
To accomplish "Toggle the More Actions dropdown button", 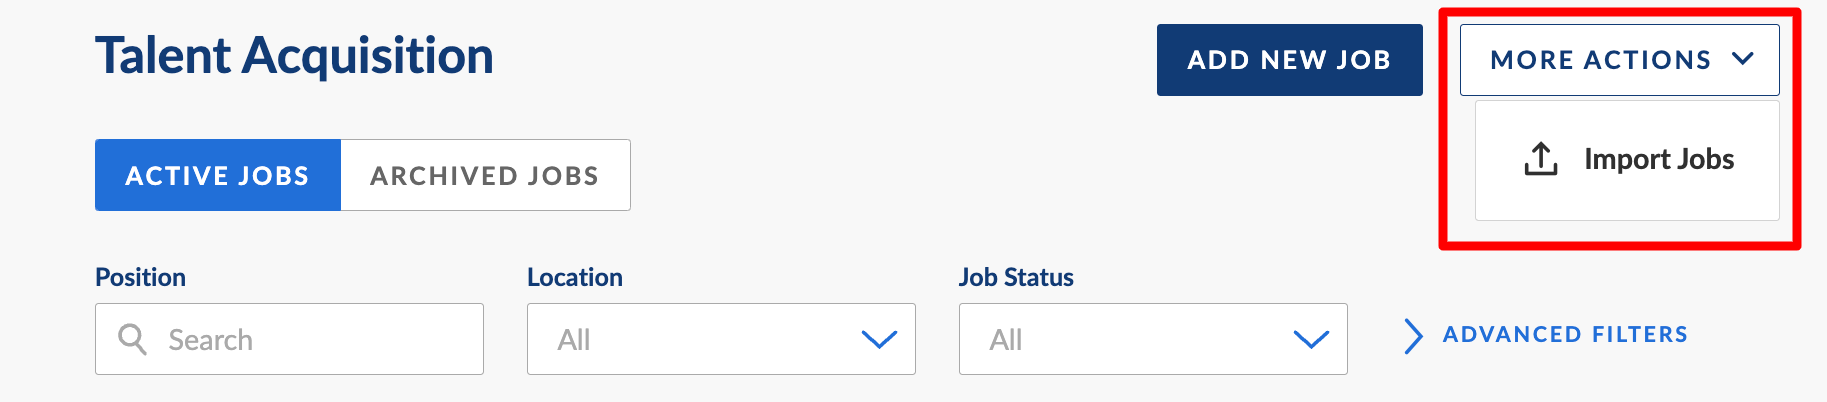I will (1618, 60).
